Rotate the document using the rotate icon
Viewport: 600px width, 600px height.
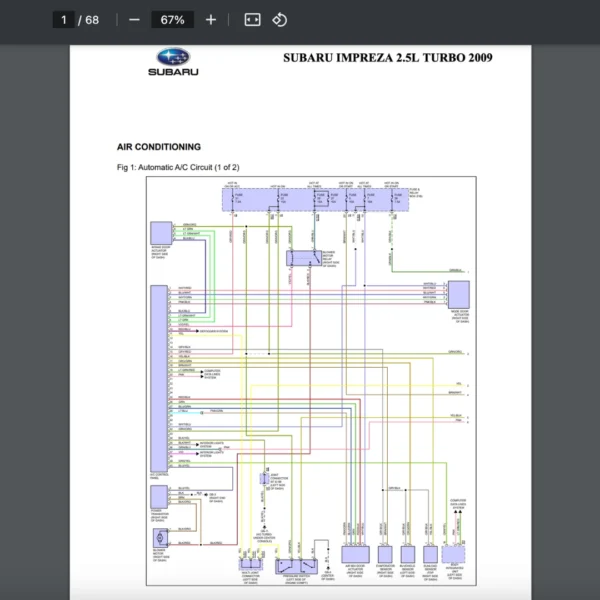click(x=280, y=20)
